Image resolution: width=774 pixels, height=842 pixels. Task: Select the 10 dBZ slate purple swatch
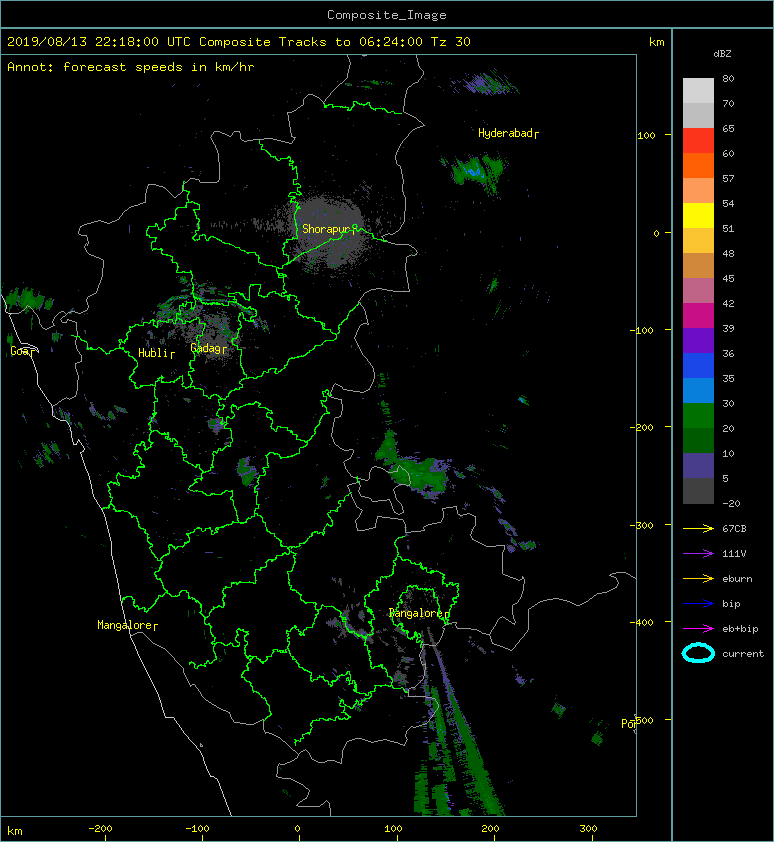698,465
